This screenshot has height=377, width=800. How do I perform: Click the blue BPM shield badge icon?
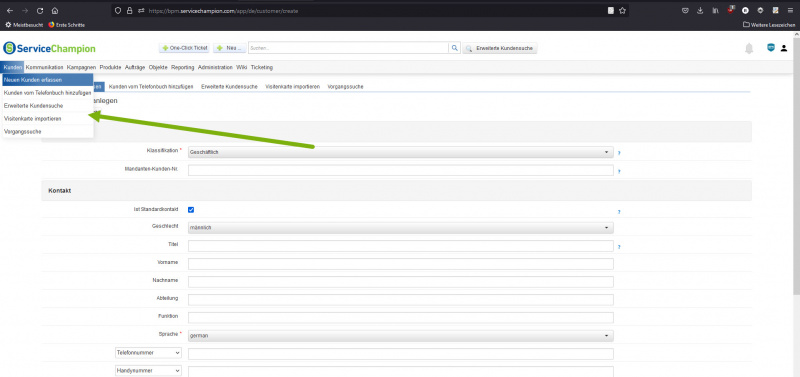coord(771,48)
